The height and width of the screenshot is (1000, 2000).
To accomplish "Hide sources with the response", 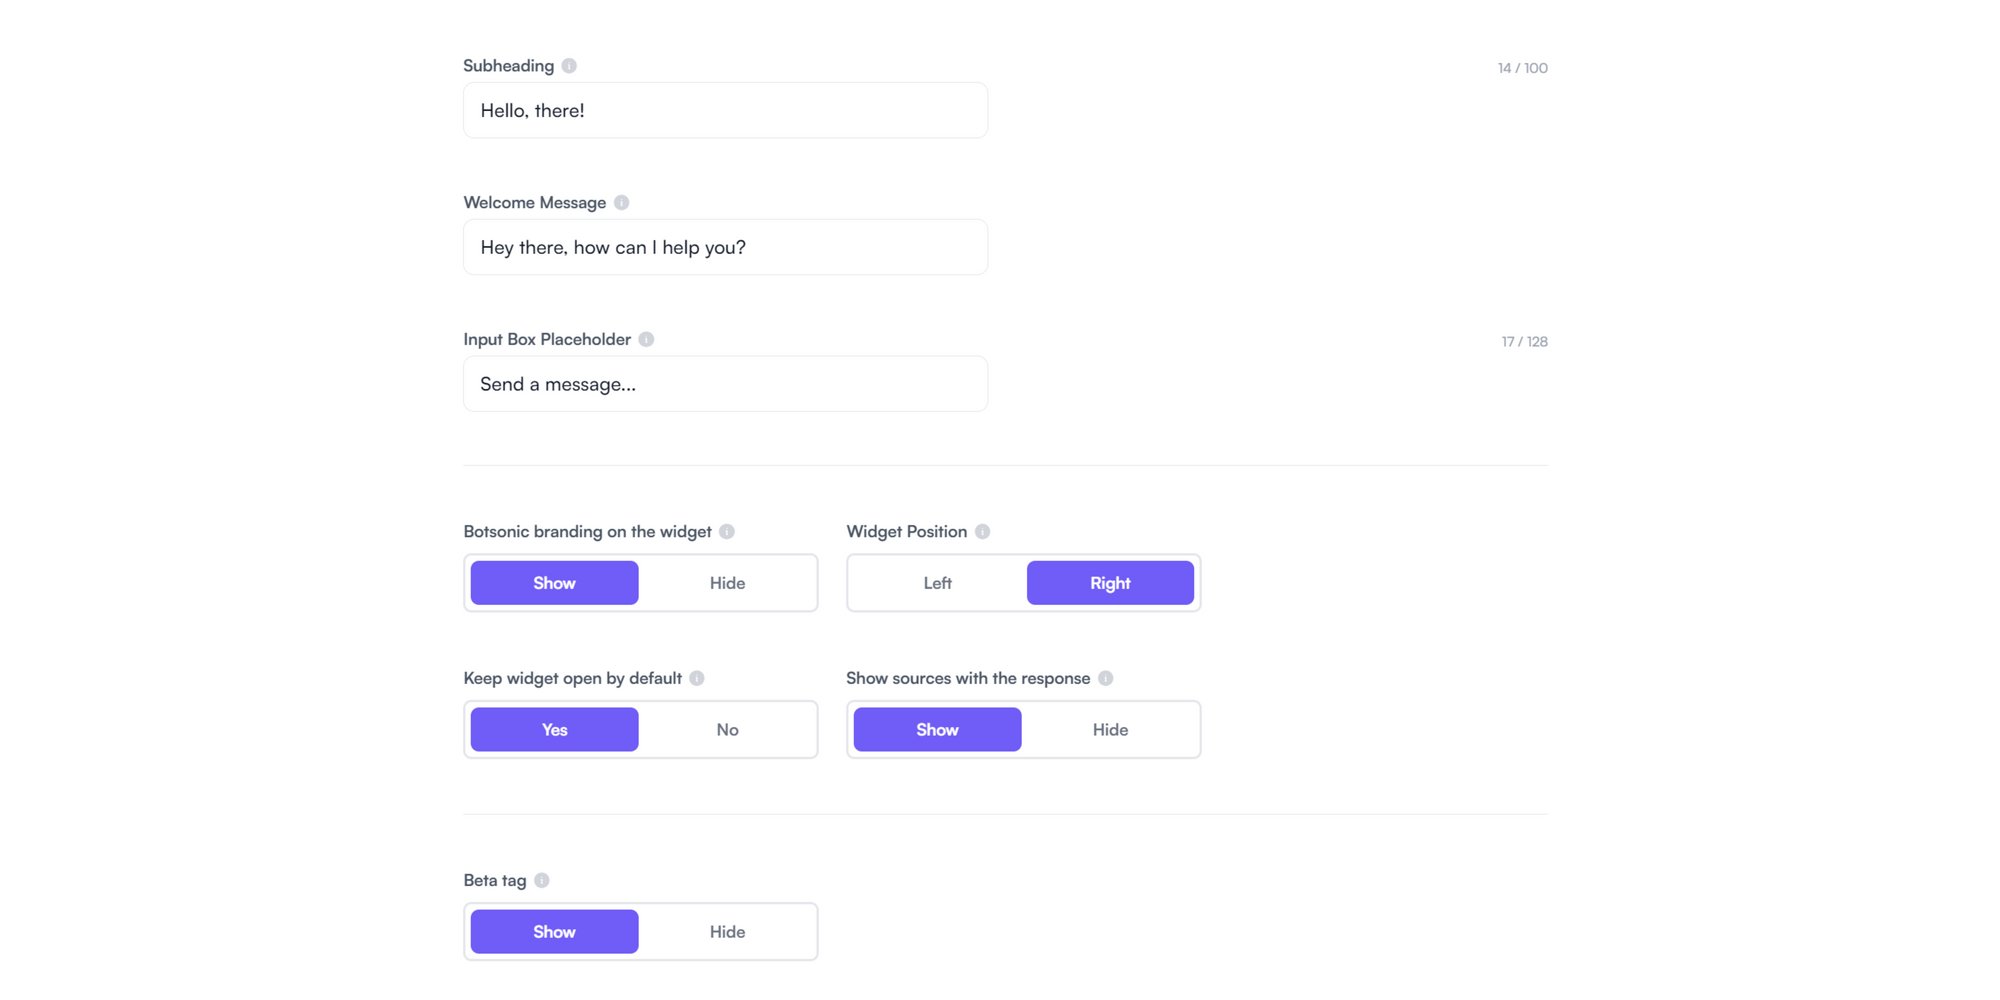I will (1110, 729).
